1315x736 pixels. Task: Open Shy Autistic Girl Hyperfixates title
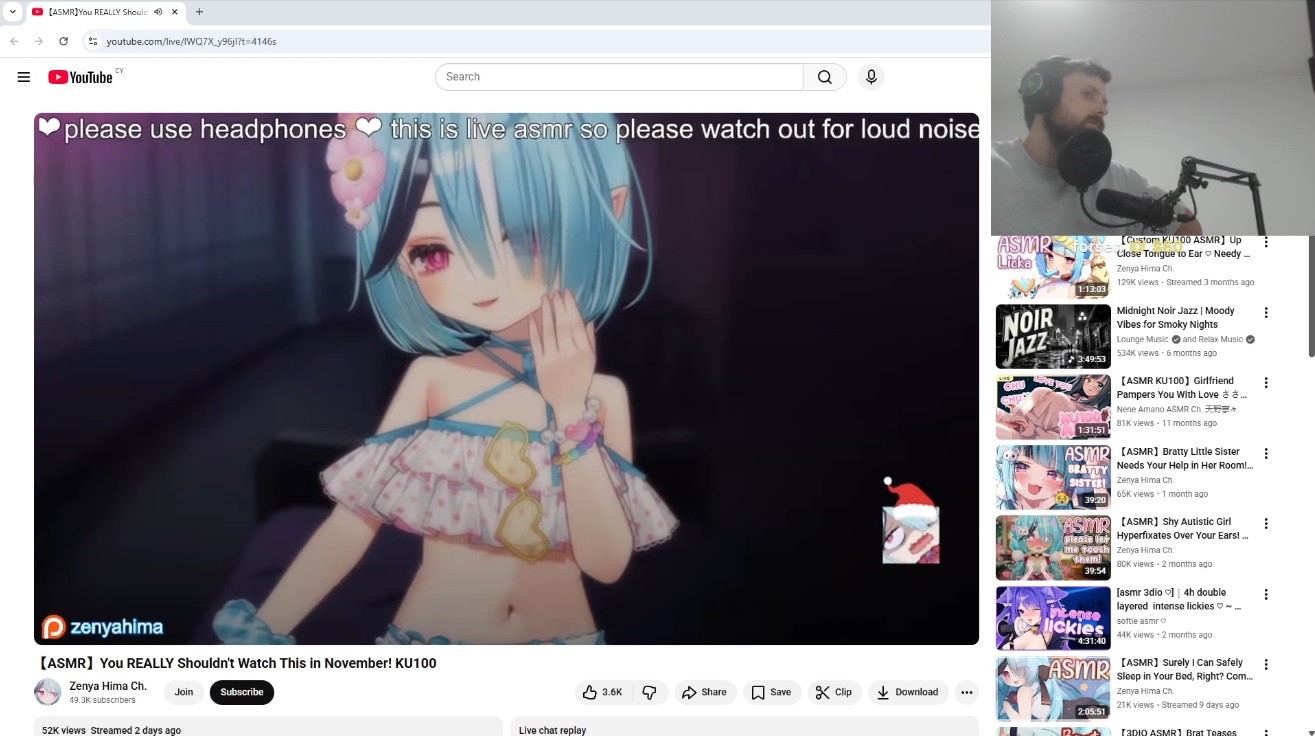tap(1183, 529)
